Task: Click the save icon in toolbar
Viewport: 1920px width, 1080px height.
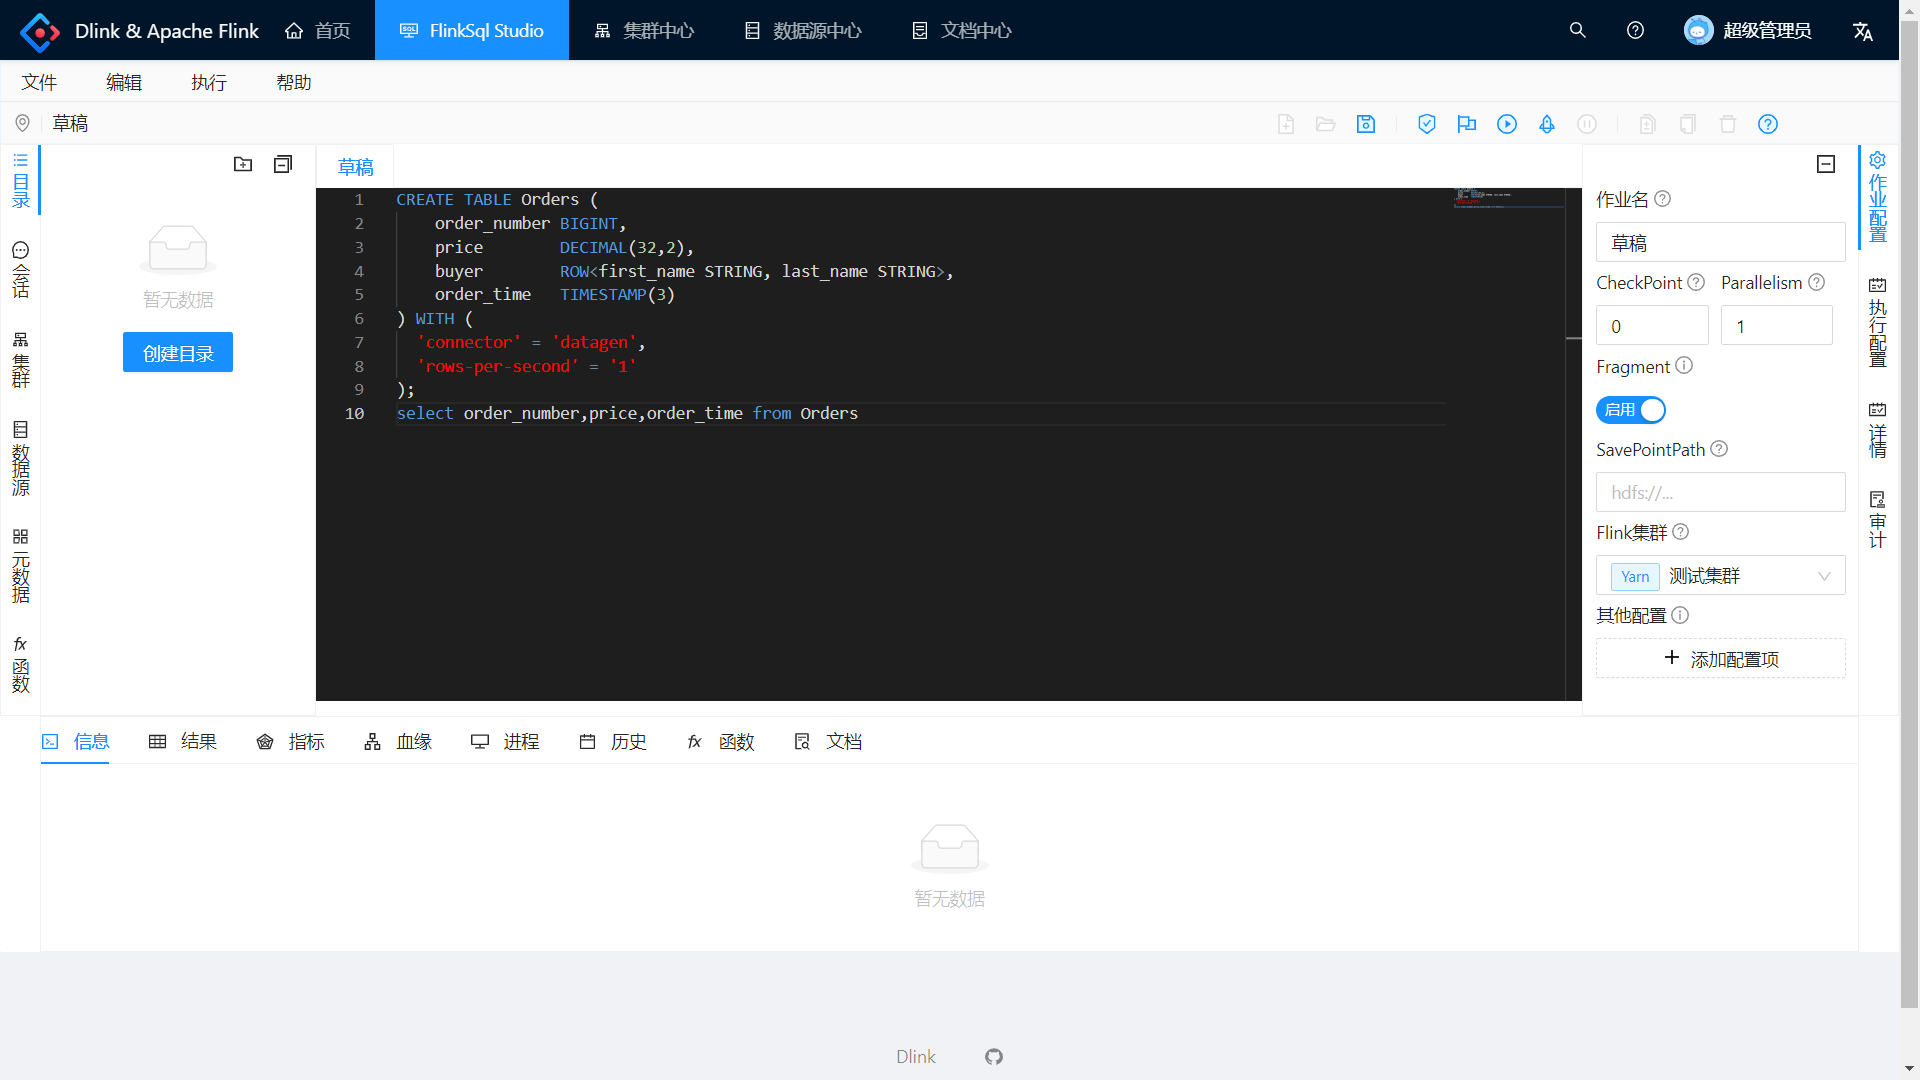Action: (1366, 124)
